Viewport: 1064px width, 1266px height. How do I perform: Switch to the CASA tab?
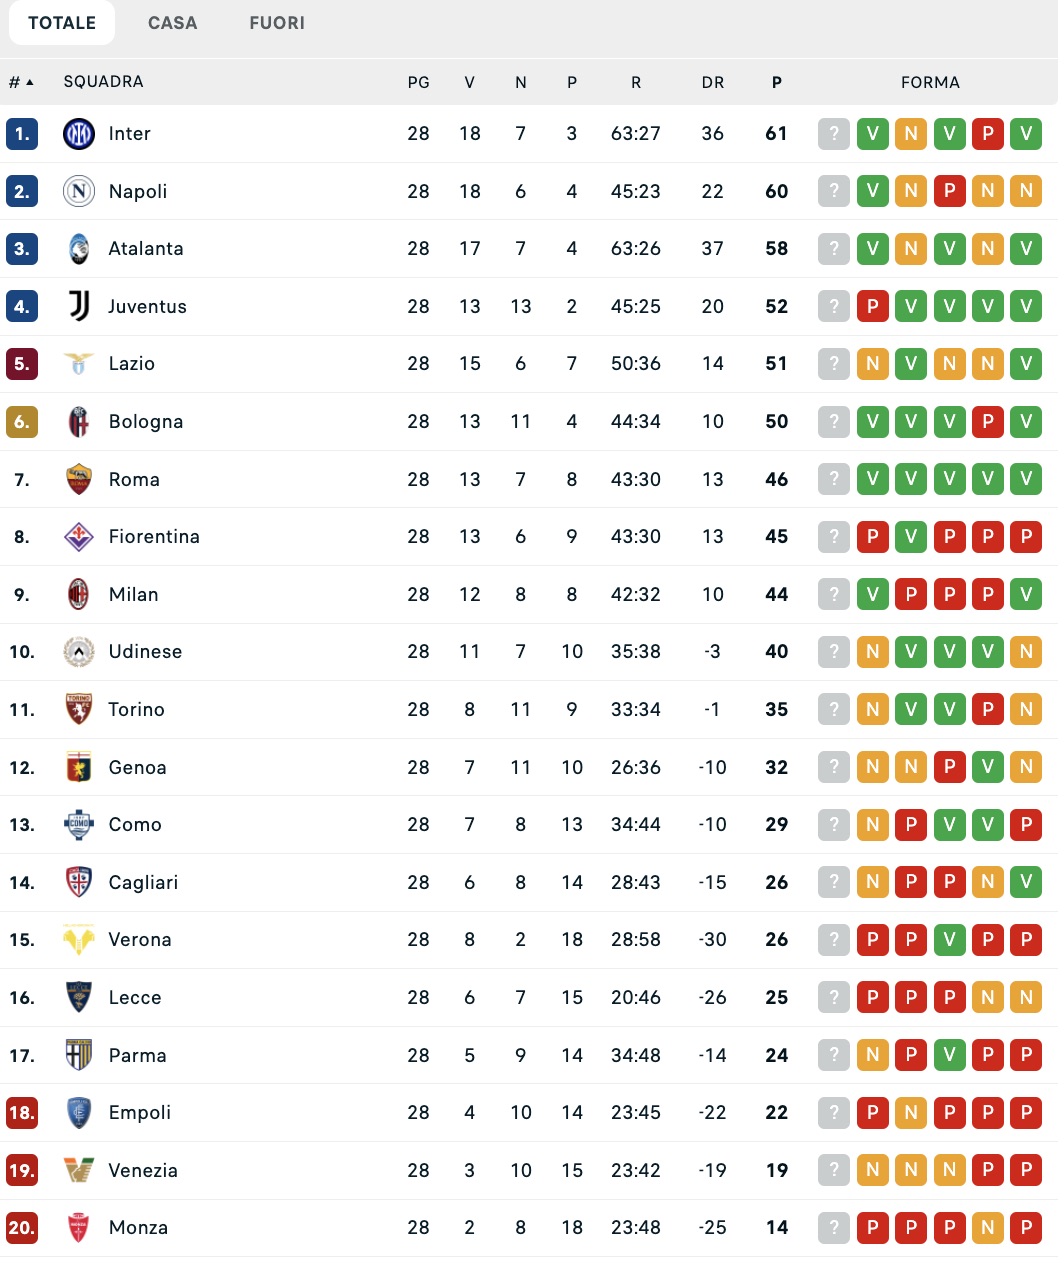(173, 23)
